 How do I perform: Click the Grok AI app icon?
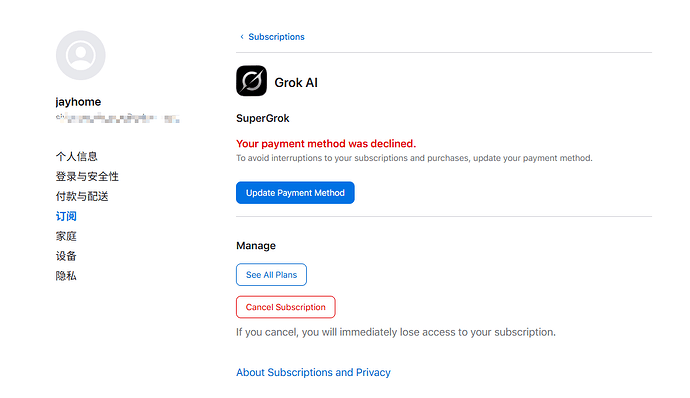tap(251, 81)
